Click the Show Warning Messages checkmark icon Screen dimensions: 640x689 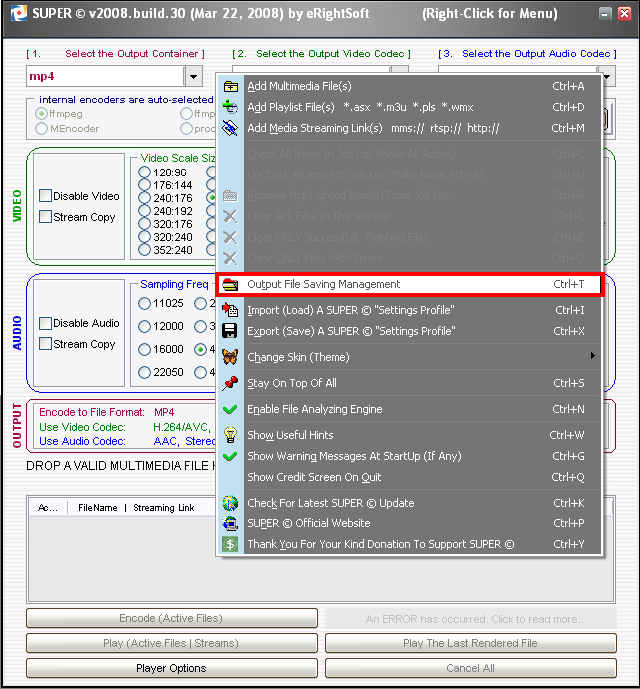(230, 456)
